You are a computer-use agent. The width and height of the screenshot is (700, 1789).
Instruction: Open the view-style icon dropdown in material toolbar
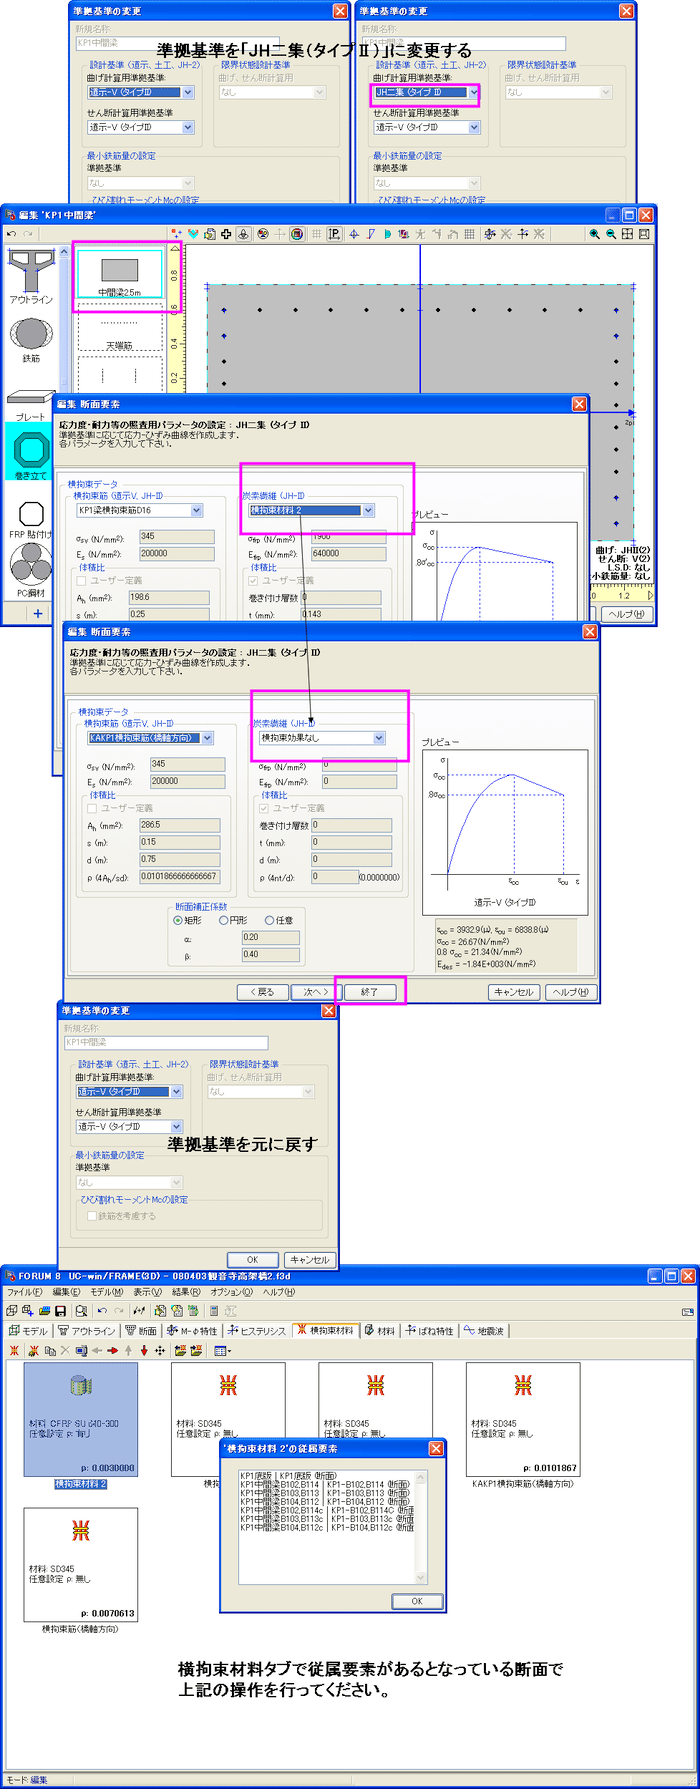point(222,1350)
